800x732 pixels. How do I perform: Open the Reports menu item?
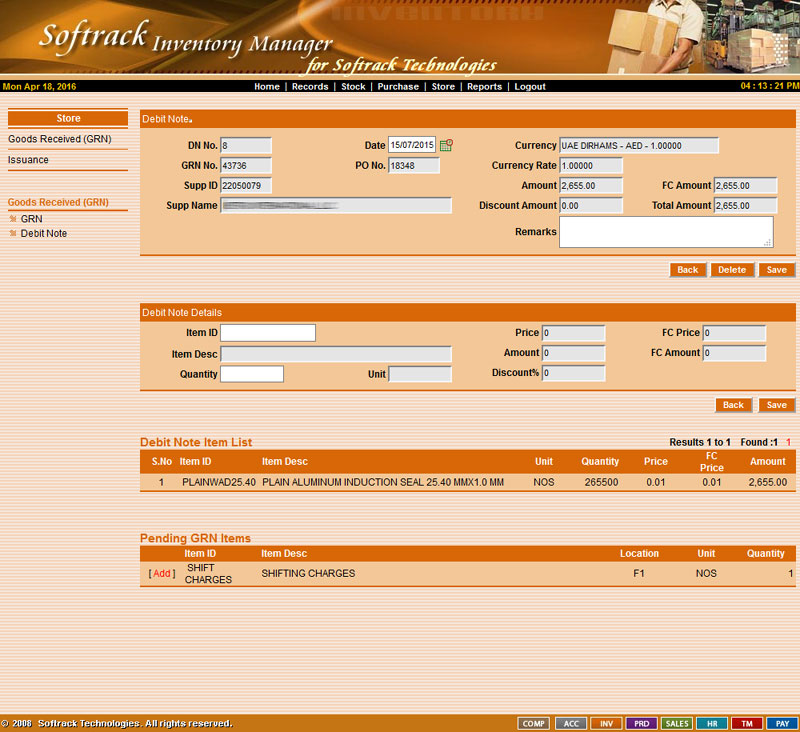point(484,87)
